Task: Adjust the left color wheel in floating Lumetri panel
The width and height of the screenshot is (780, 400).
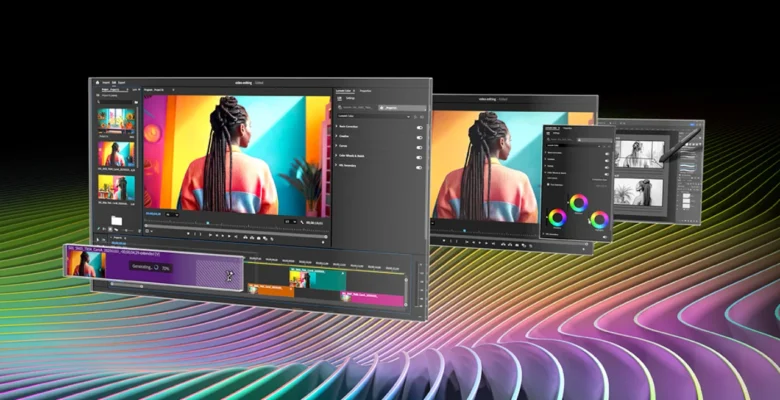Action: click(557, 217)
